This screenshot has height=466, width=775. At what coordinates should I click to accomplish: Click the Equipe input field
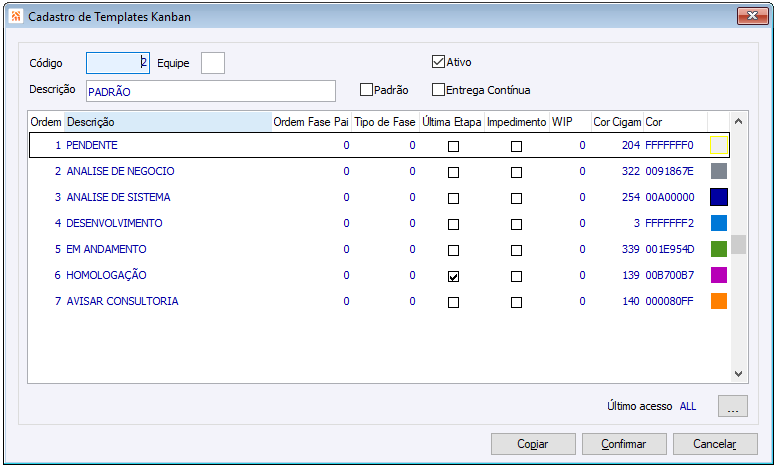(213, 63)
